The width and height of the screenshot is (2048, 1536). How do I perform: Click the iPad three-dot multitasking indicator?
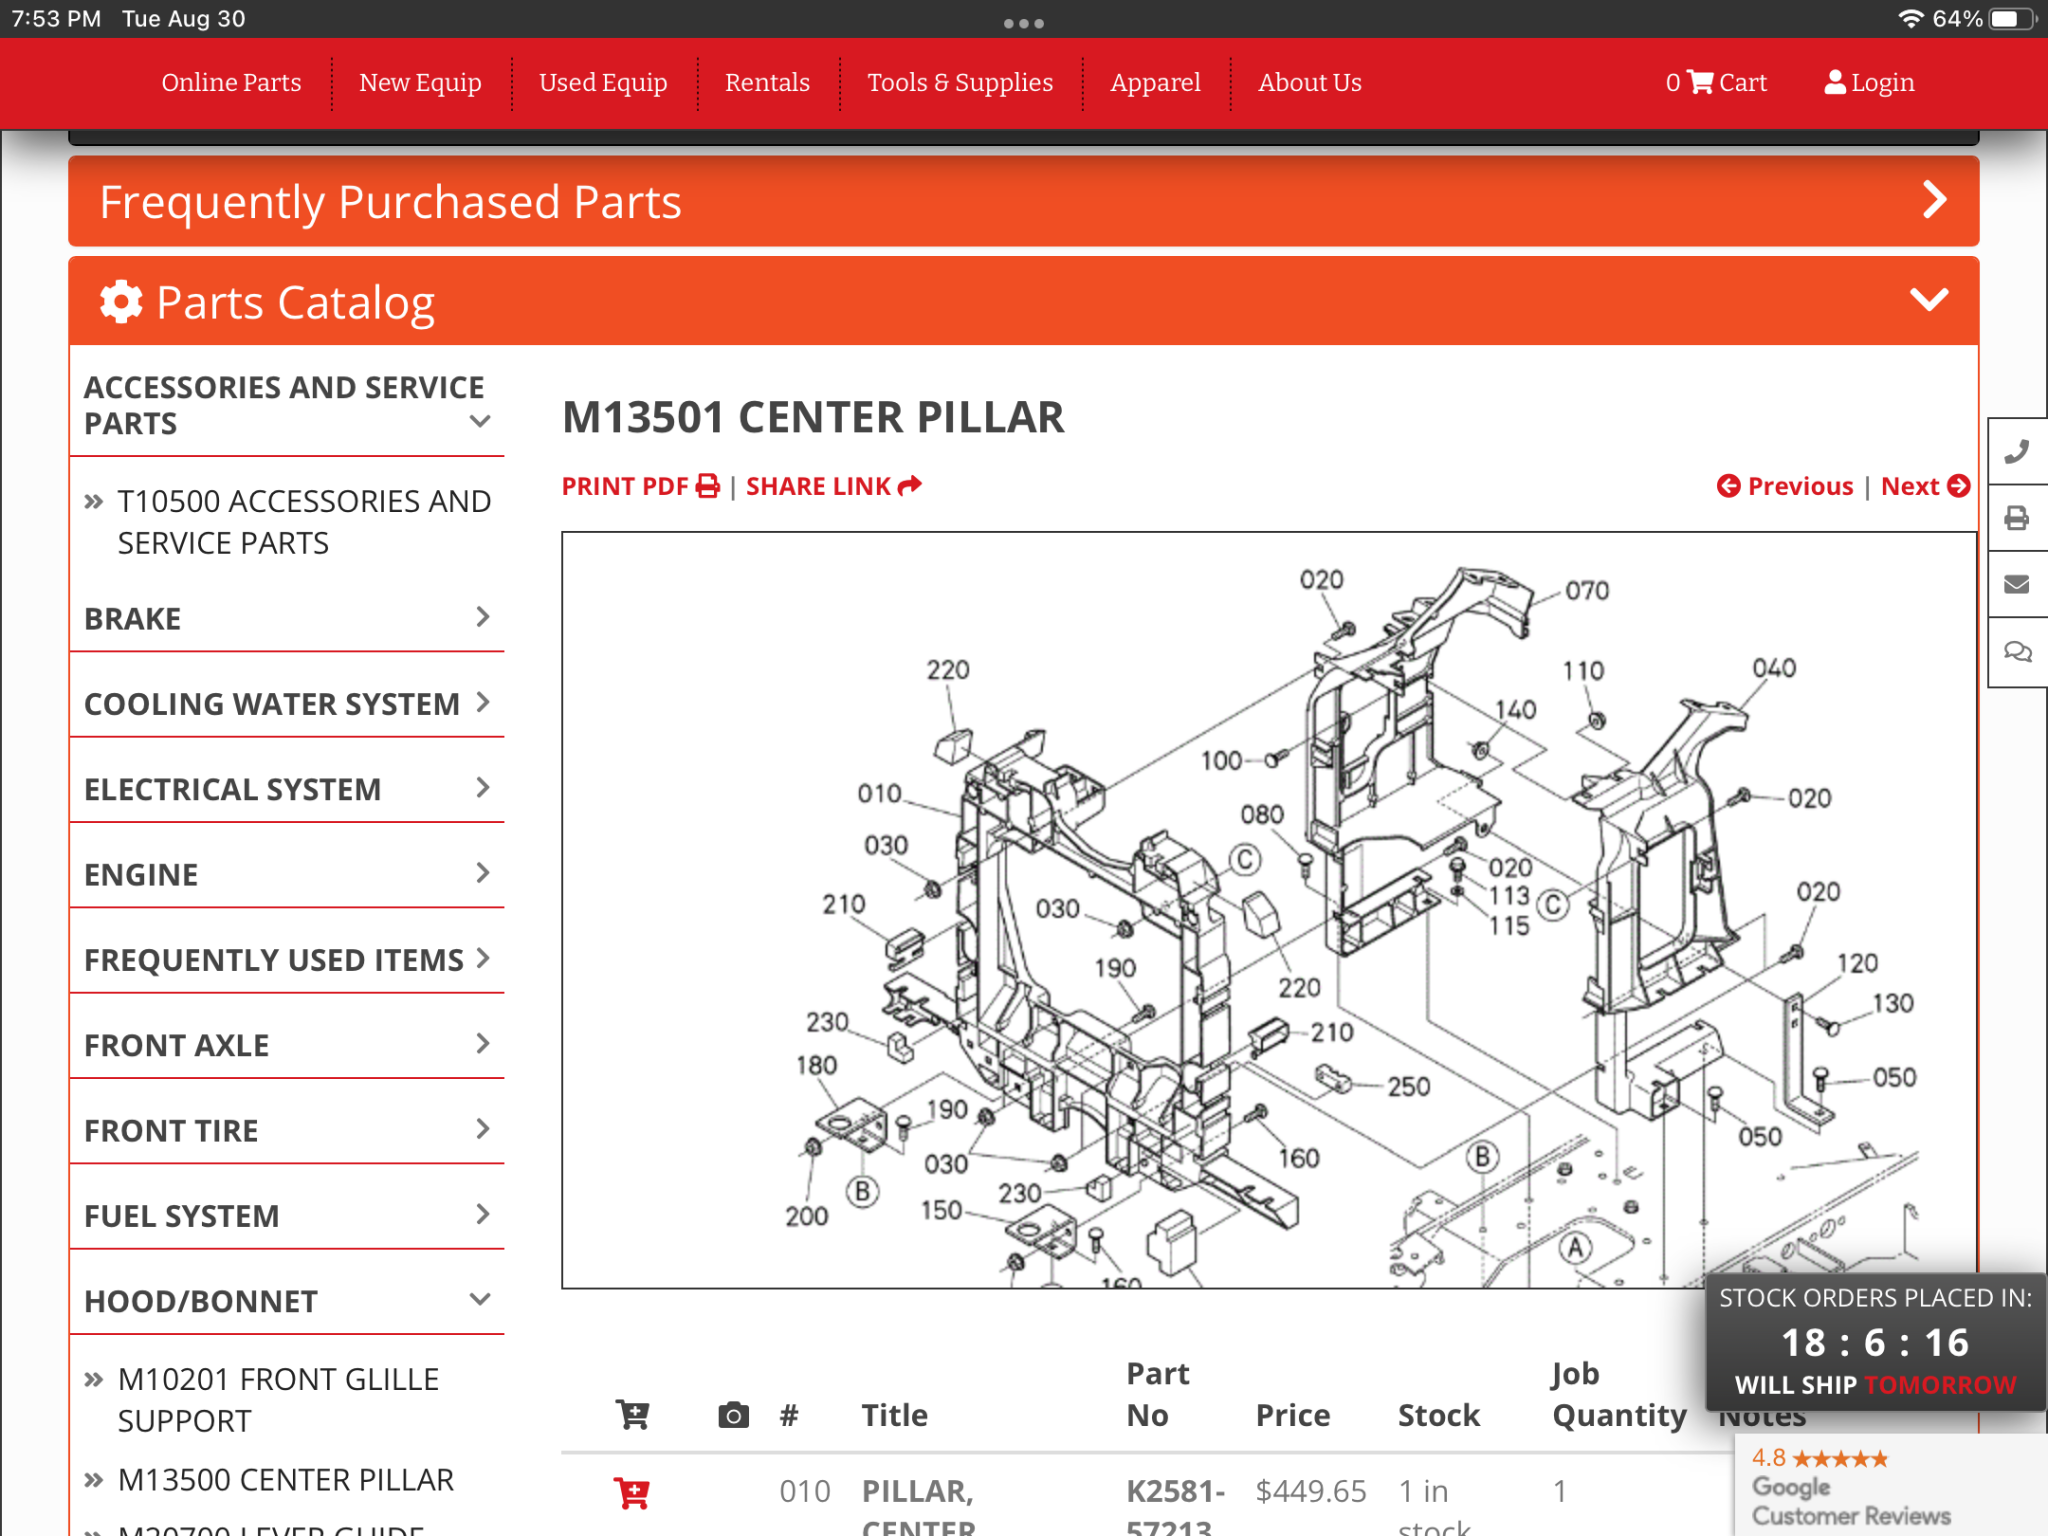point(1023,22)
